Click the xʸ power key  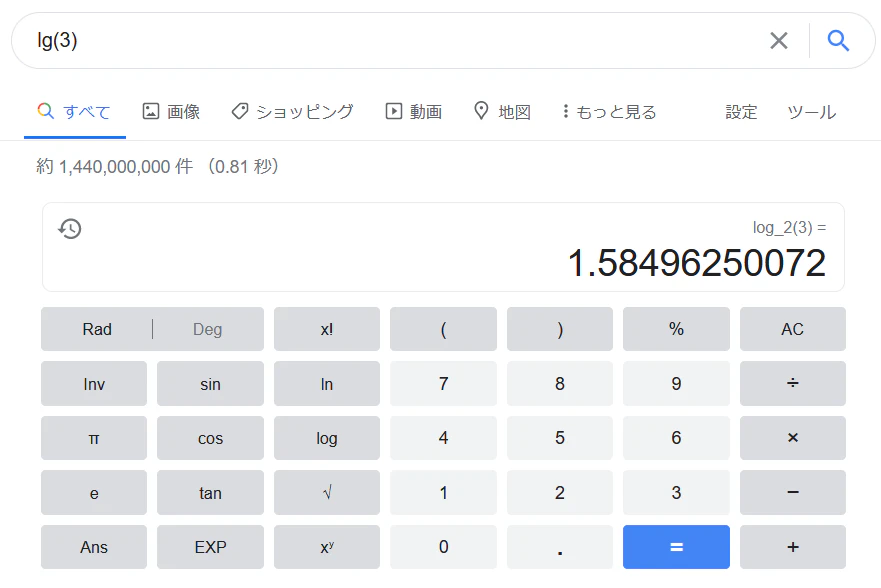tap(327, 547)
